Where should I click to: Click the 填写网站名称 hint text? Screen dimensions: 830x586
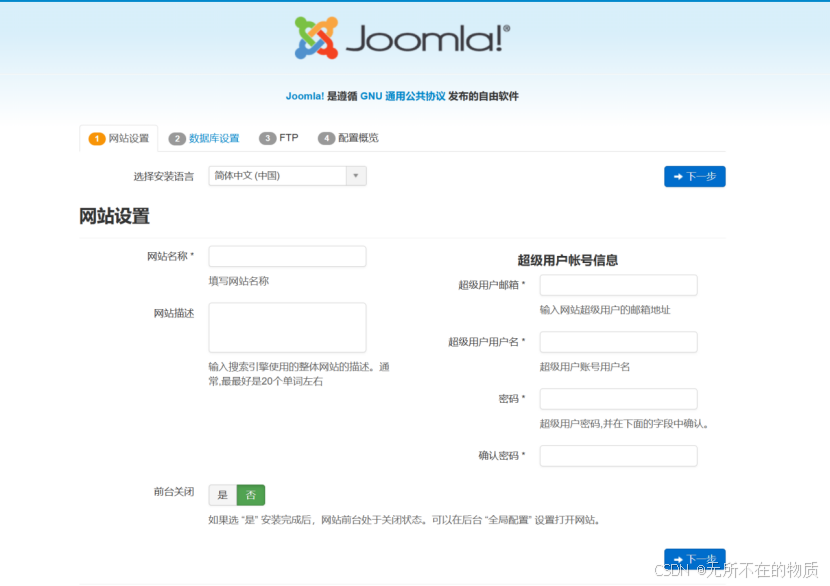coord(239,281)
